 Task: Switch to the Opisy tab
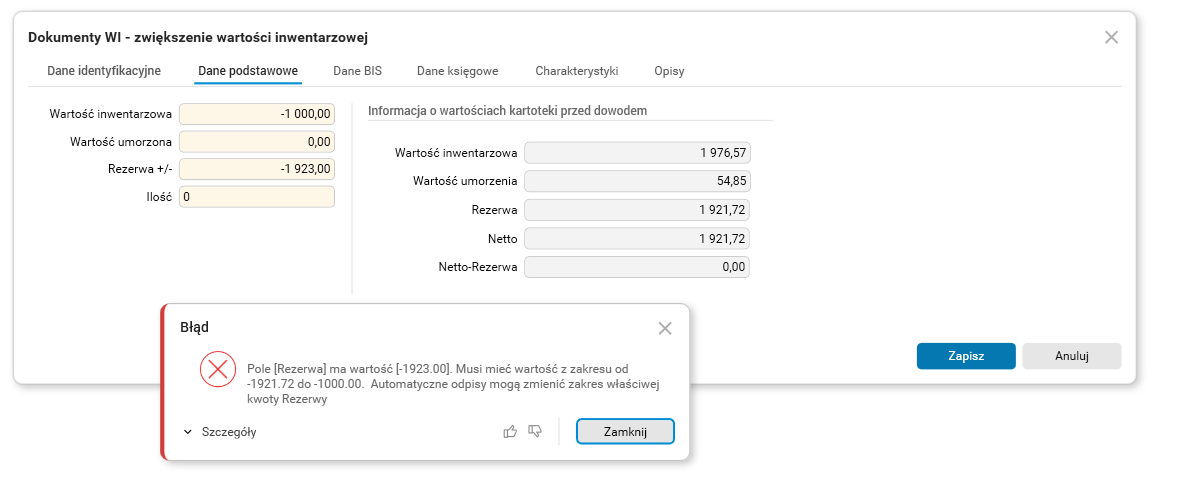[x=669, y=71]
